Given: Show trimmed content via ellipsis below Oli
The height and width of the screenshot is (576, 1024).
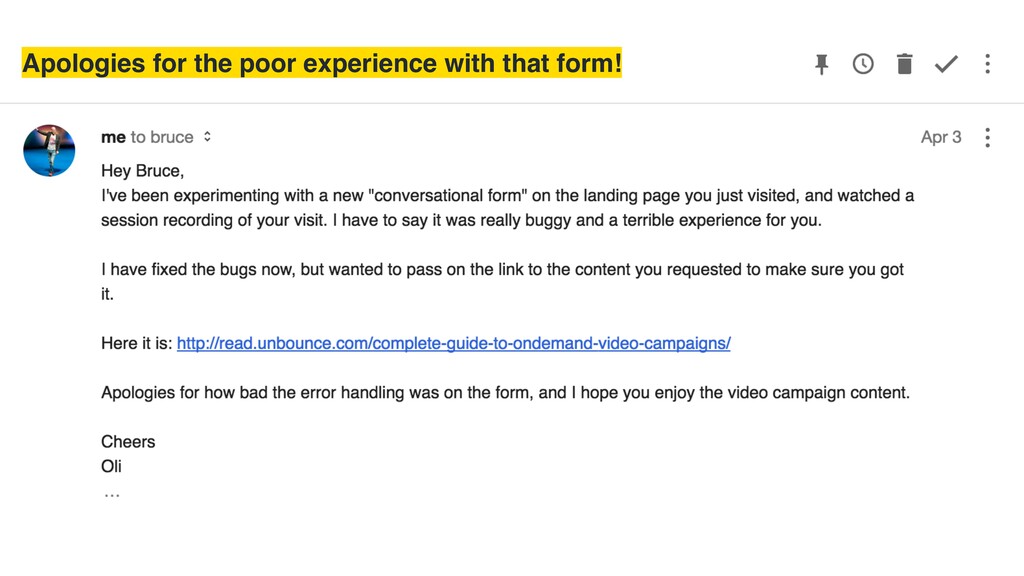Looking at the screenshot, I should pos(112,496).
